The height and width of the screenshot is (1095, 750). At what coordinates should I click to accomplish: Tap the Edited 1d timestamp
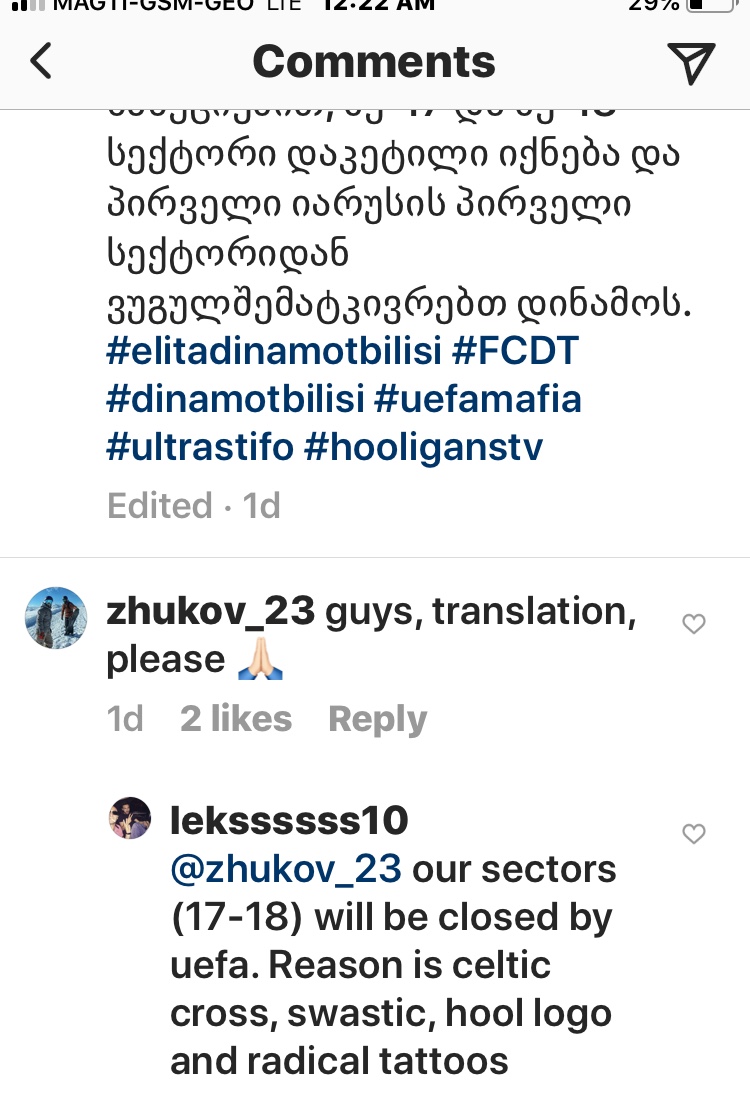tap(194, 506)
